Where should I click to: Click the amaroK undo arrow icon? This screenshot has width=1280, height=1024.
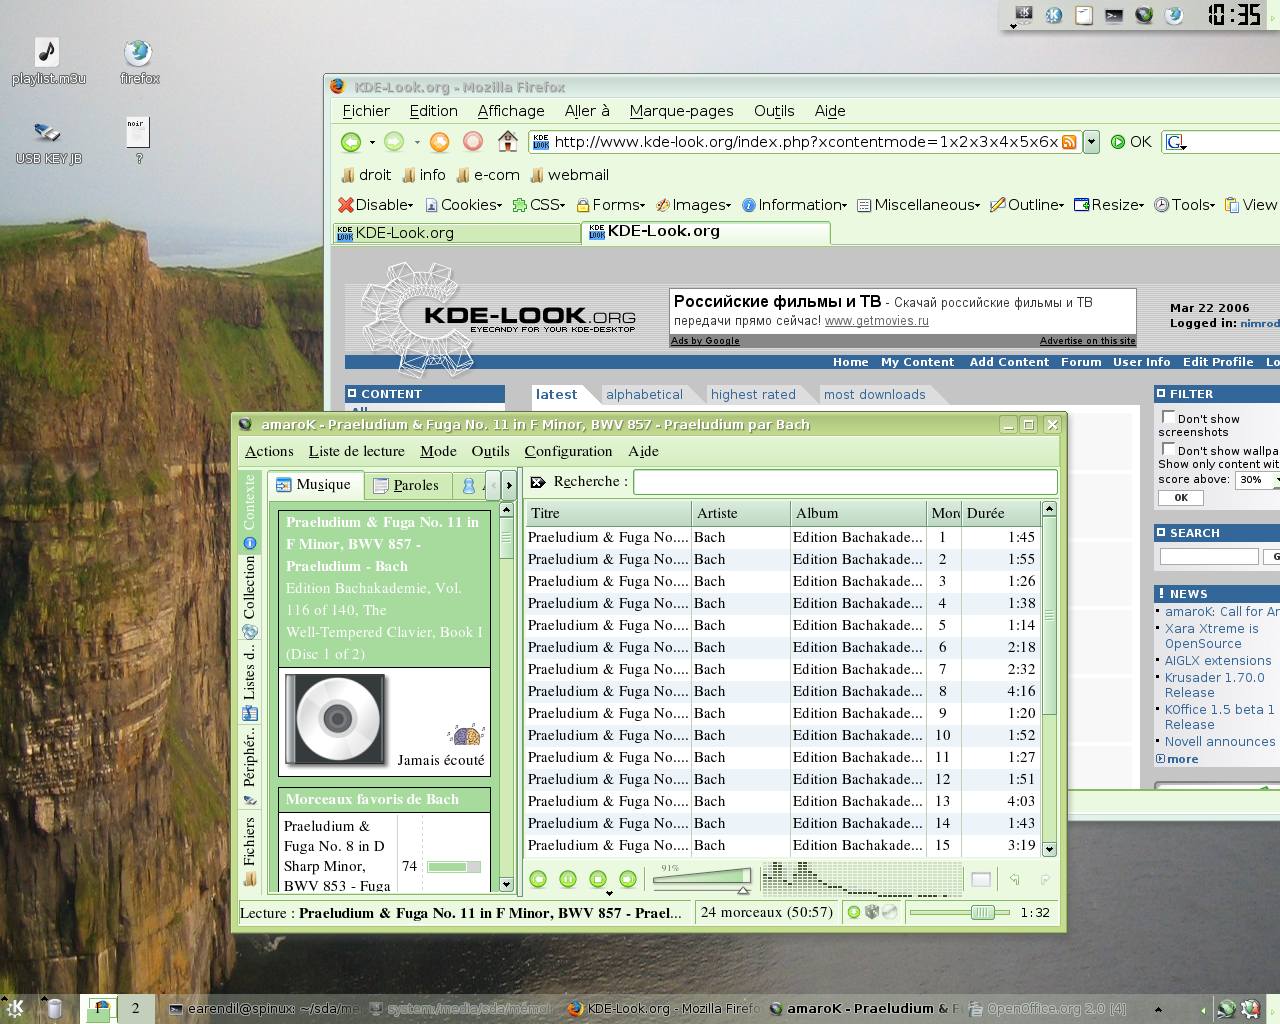[1014, 879]
